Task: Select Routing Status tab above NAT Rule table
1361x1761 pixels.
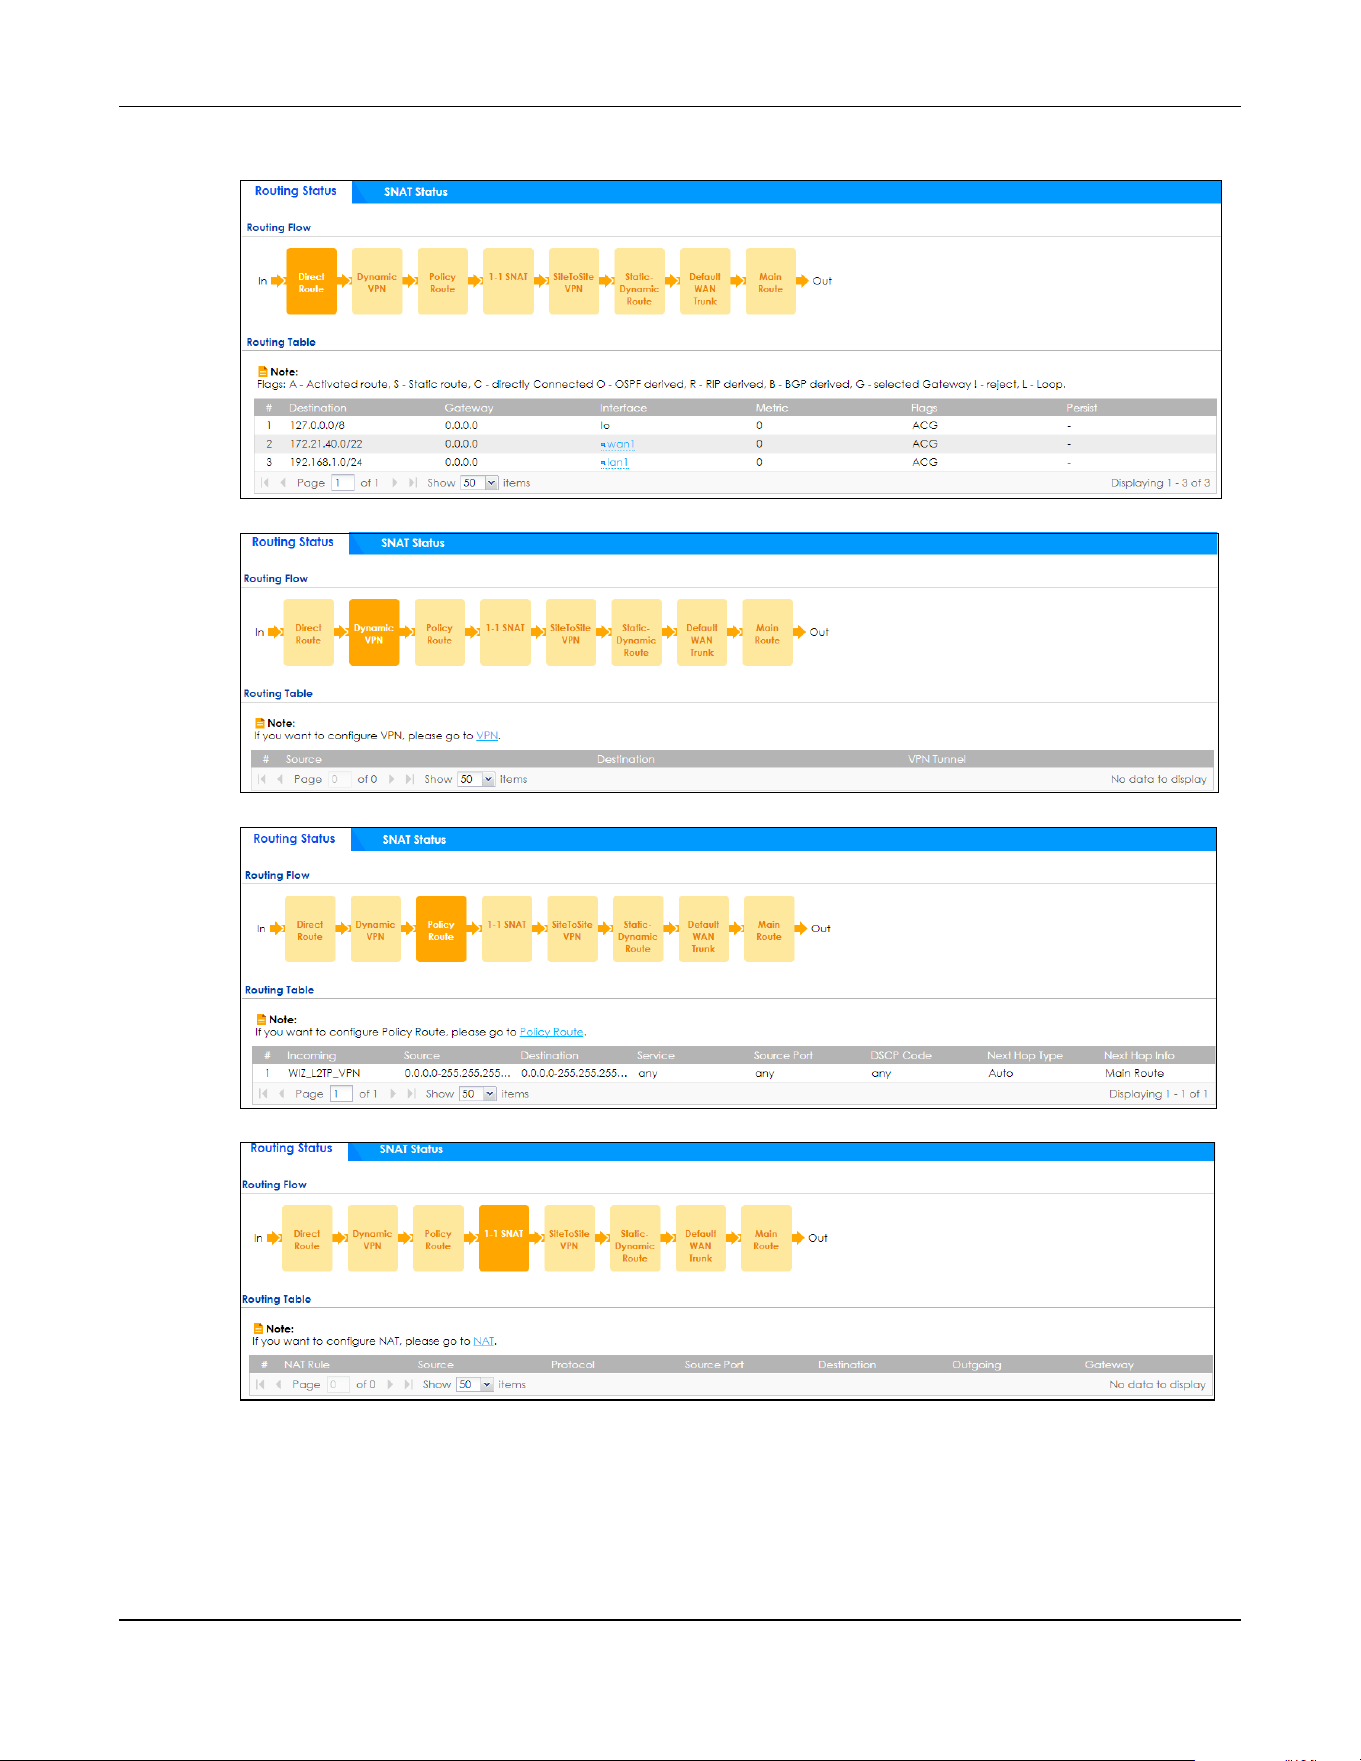Action: (x=292, y=1149)
